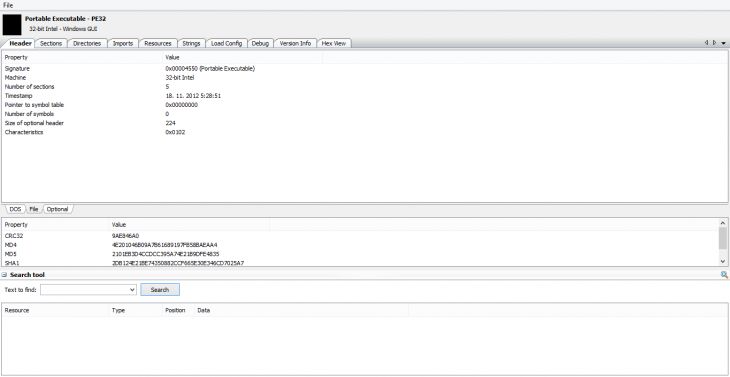Click scroll up arrow in hash list

click(723, 223)
